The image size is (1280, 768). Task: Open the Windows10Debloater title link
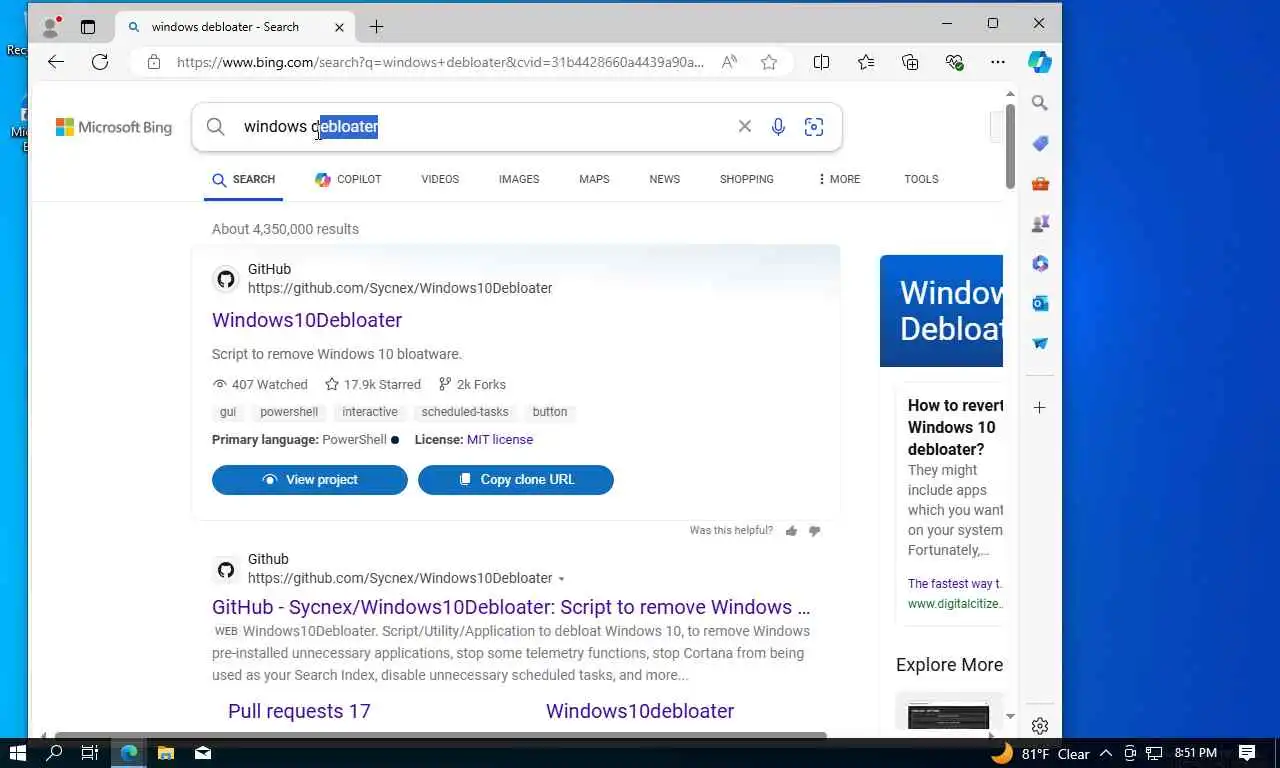[x=307, y=320]
